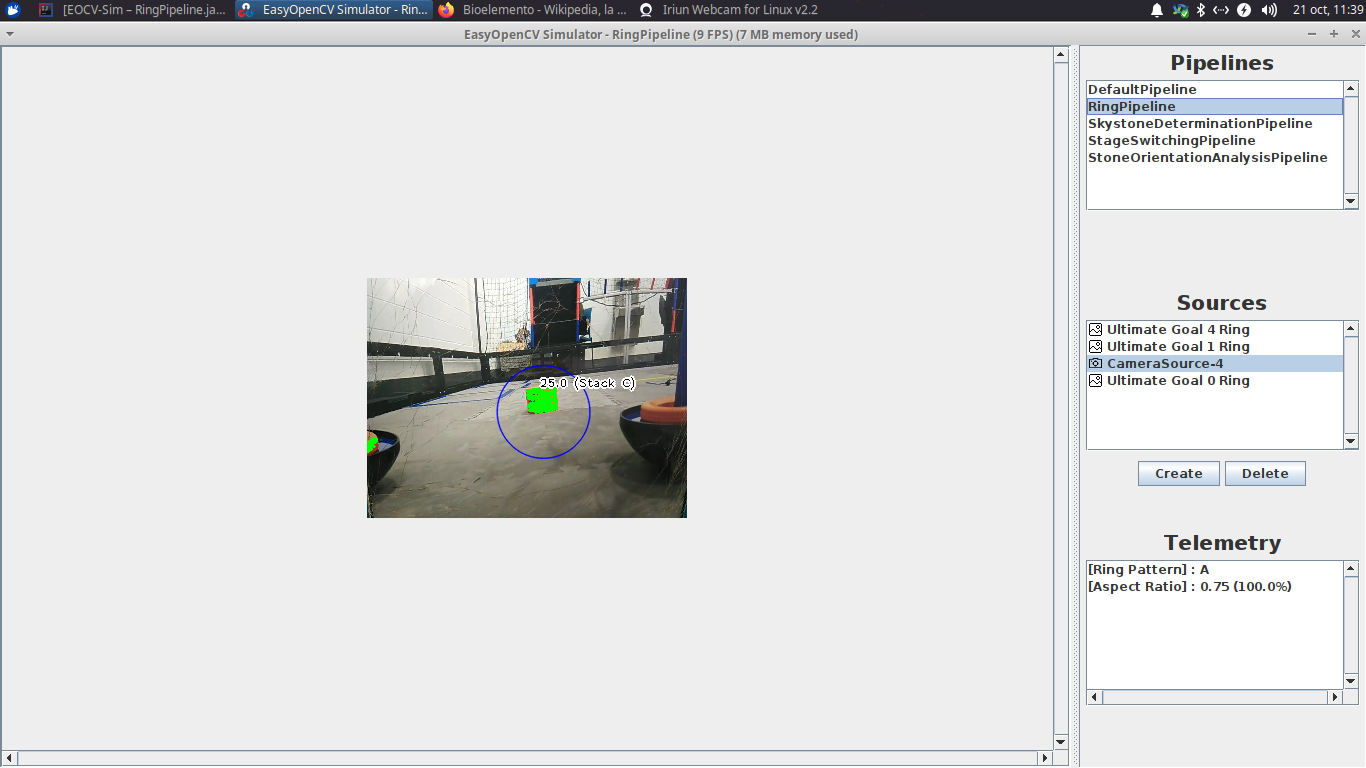The width and height of the screenshot is (1366, 768).
Task: Select DefaultPipeline from Pipelines list
Action: coord(1142,90)
